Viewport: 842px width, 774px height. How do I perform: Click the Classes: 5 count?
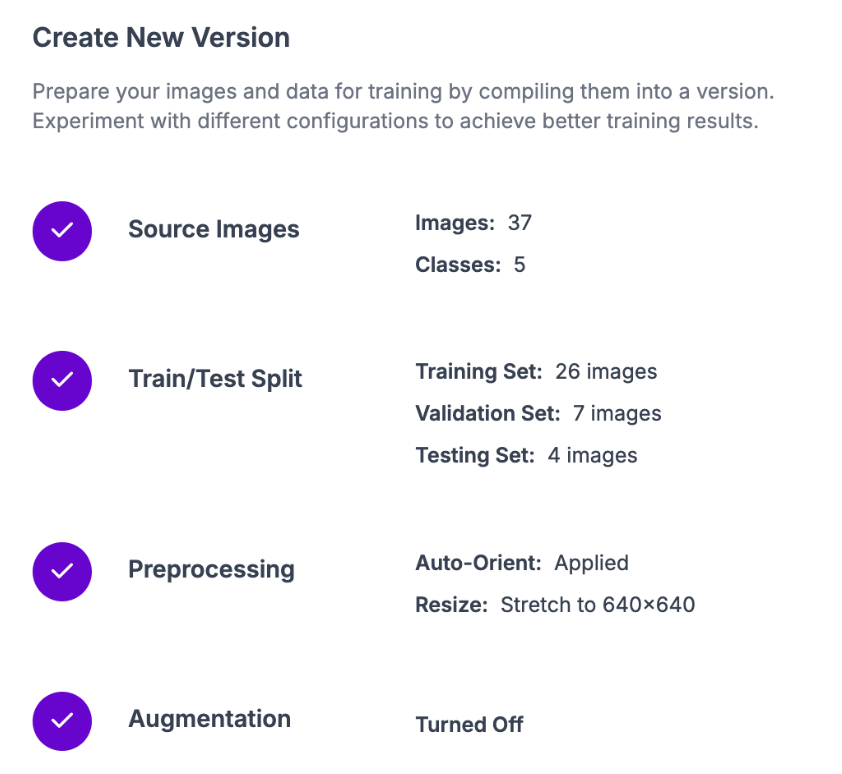click(x=470, y=265)
